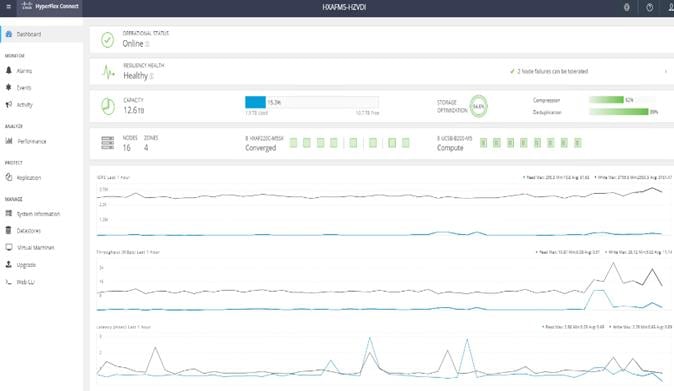Click the free capacity label under bar

368,113
